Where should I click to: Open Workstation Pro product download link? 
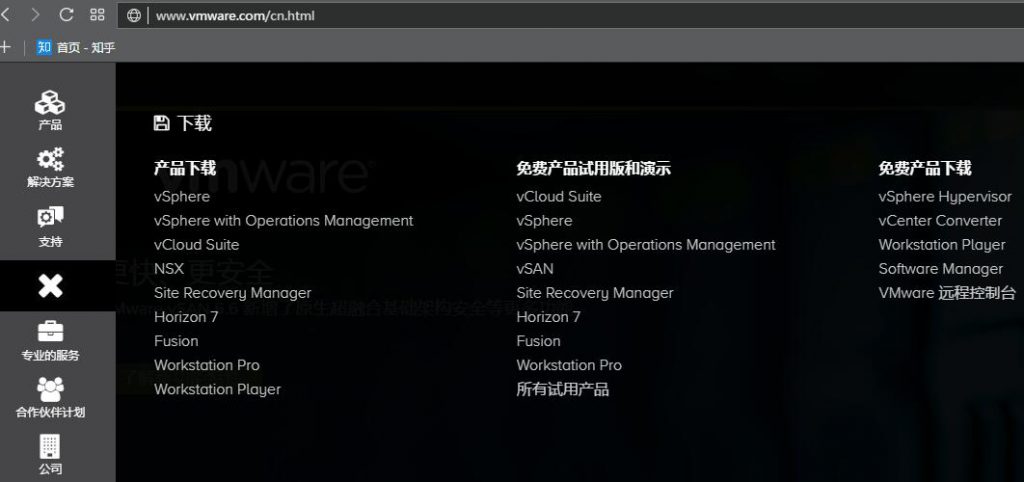click(x=207, y=365)
